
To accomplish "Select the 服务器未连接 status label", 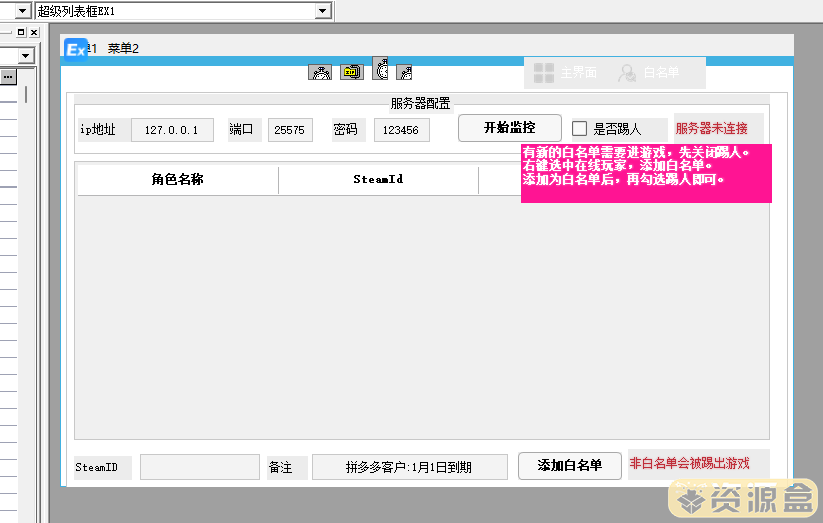I will (719, 128).
